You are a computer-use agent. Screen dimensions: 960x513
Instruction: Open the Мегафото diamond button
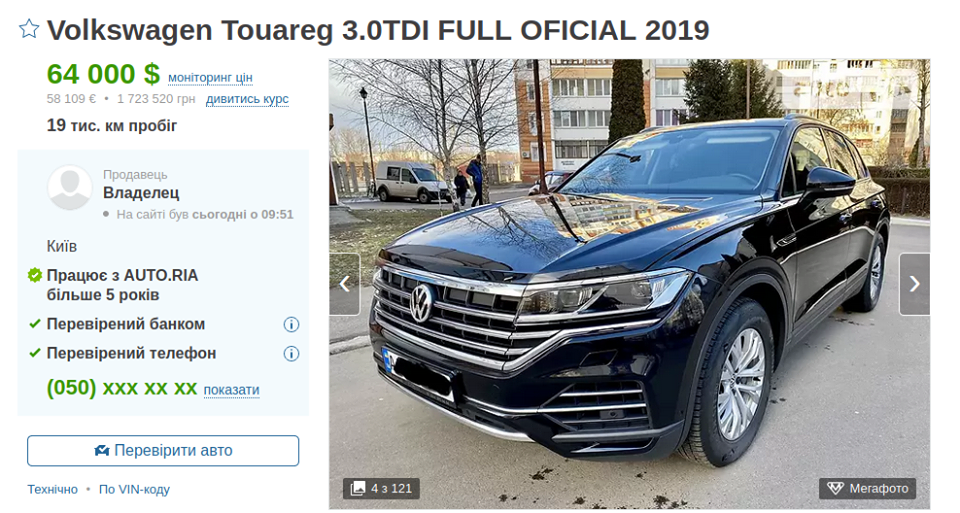pyautogui.click(x=868, y=489)
